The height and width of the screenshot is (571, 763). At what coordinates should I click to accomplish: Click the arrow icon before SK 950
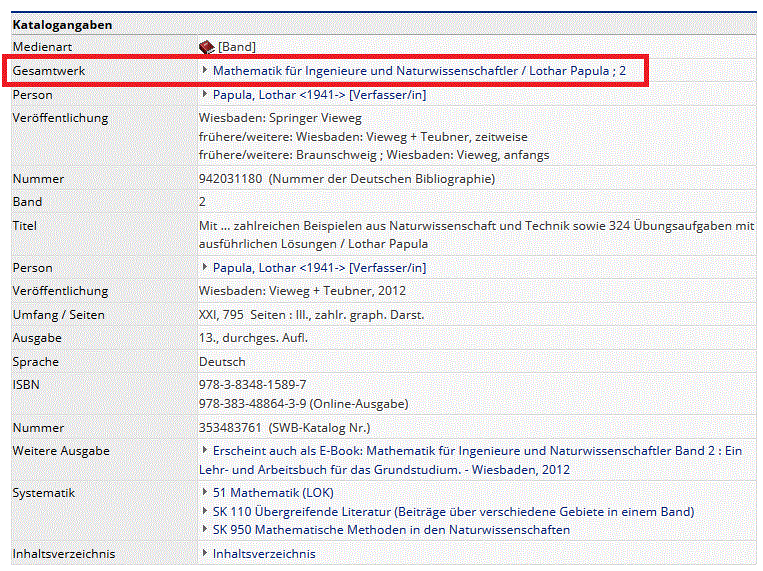coord(205,529)
